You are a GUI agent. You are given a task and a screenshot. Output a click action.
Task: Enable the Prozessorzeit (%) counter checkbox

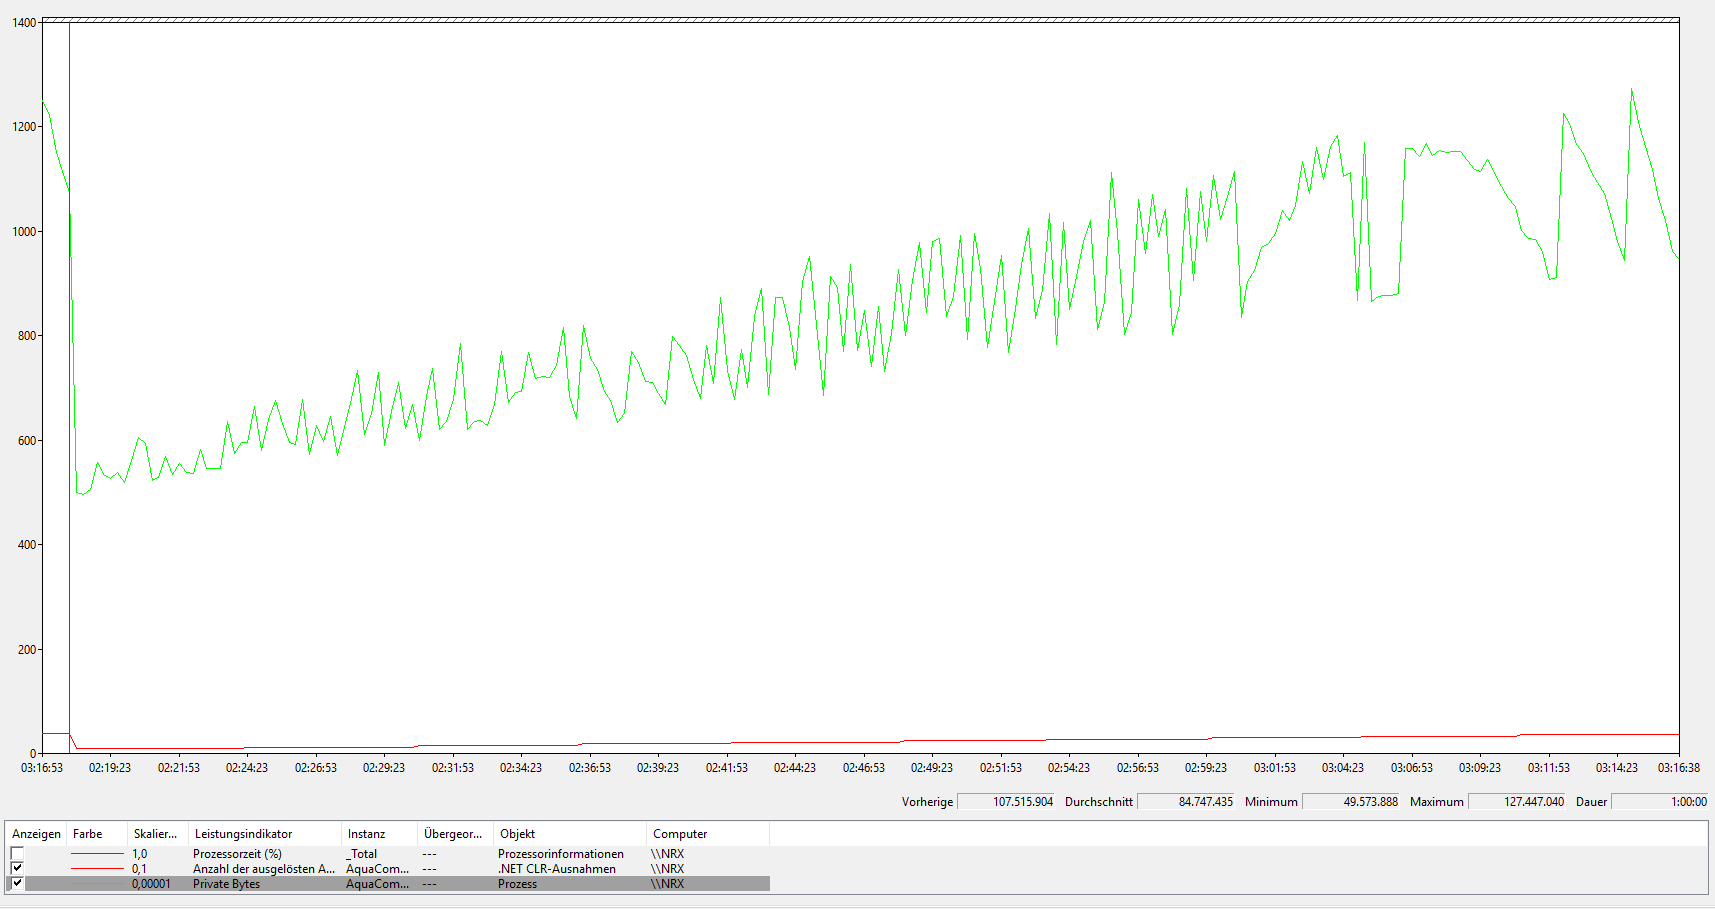pyautogui.click(x=17, y=853)
